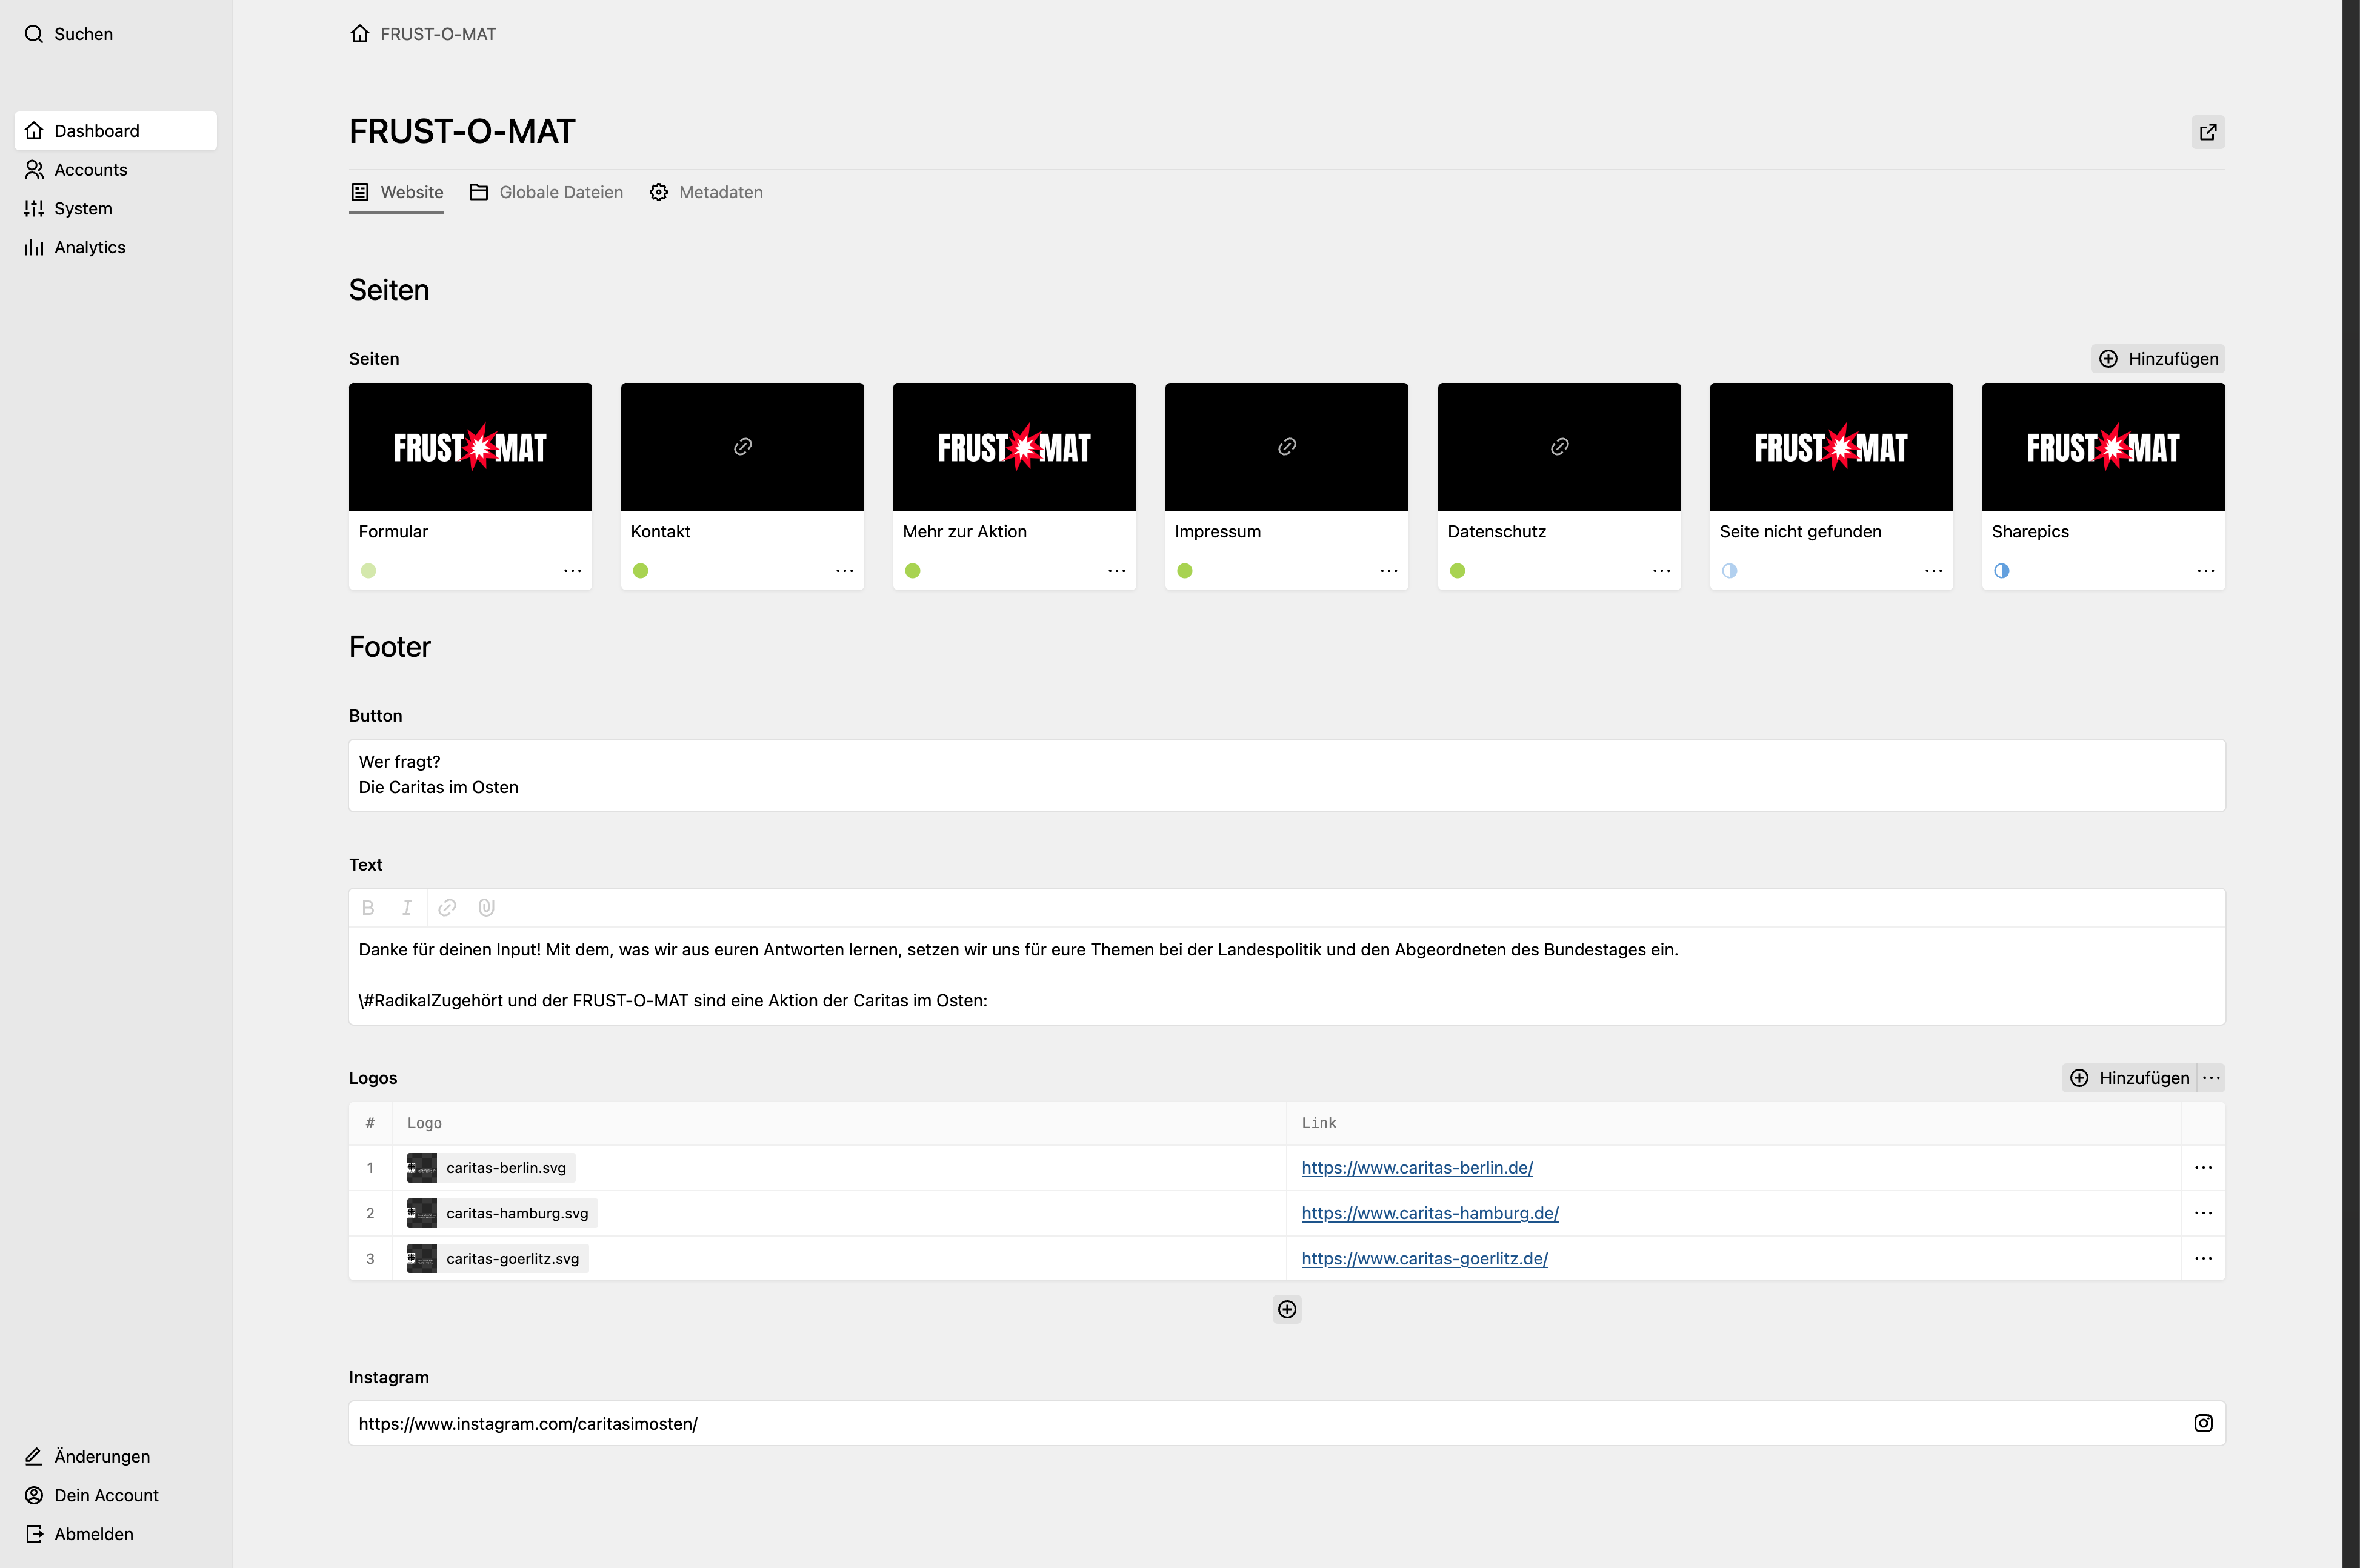Select caritas-berlin.svg logo file
Image resolution: width=2360 pixels, height=1568 pixels.
coord(491,1168)
